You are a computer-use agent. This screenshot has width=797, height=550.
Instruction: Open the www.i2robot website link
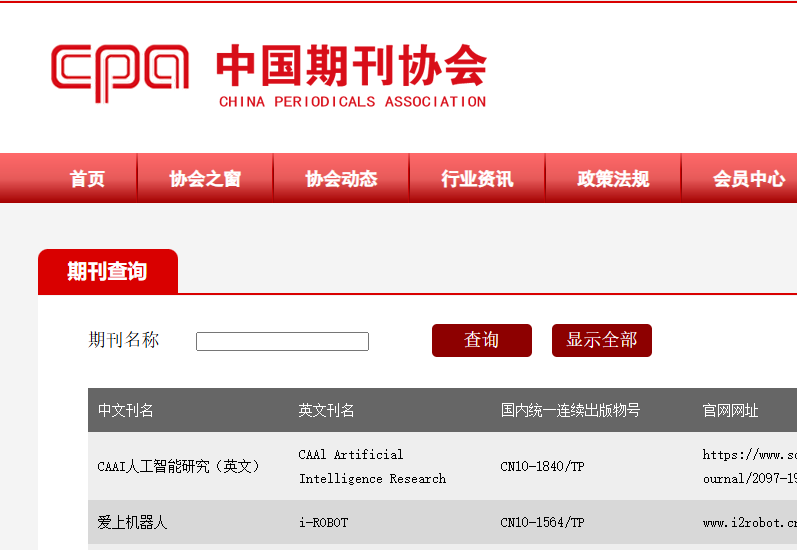pos(750,523)
